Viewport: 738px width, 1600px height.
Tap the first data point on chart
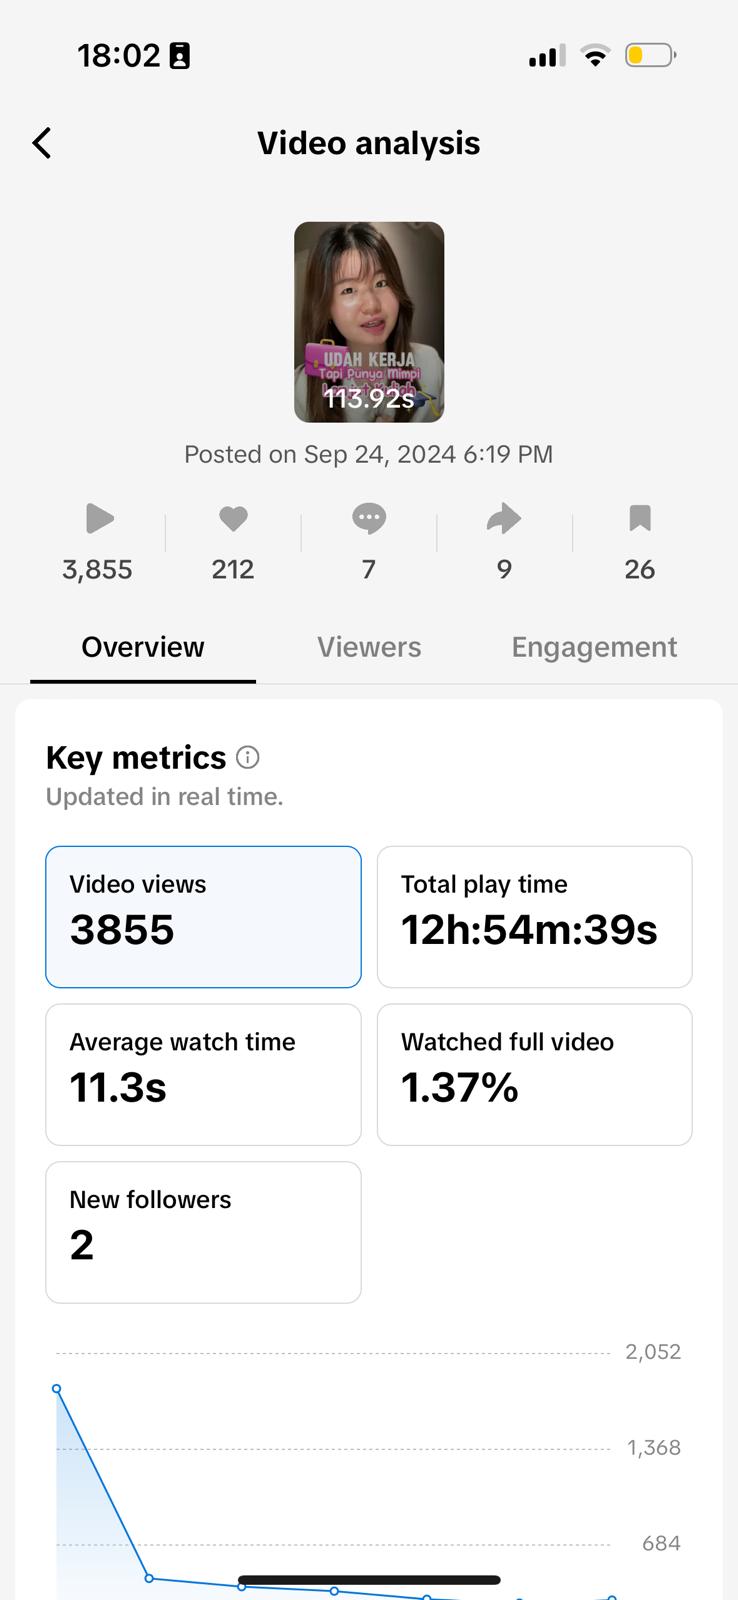(x=57, y=1388)
